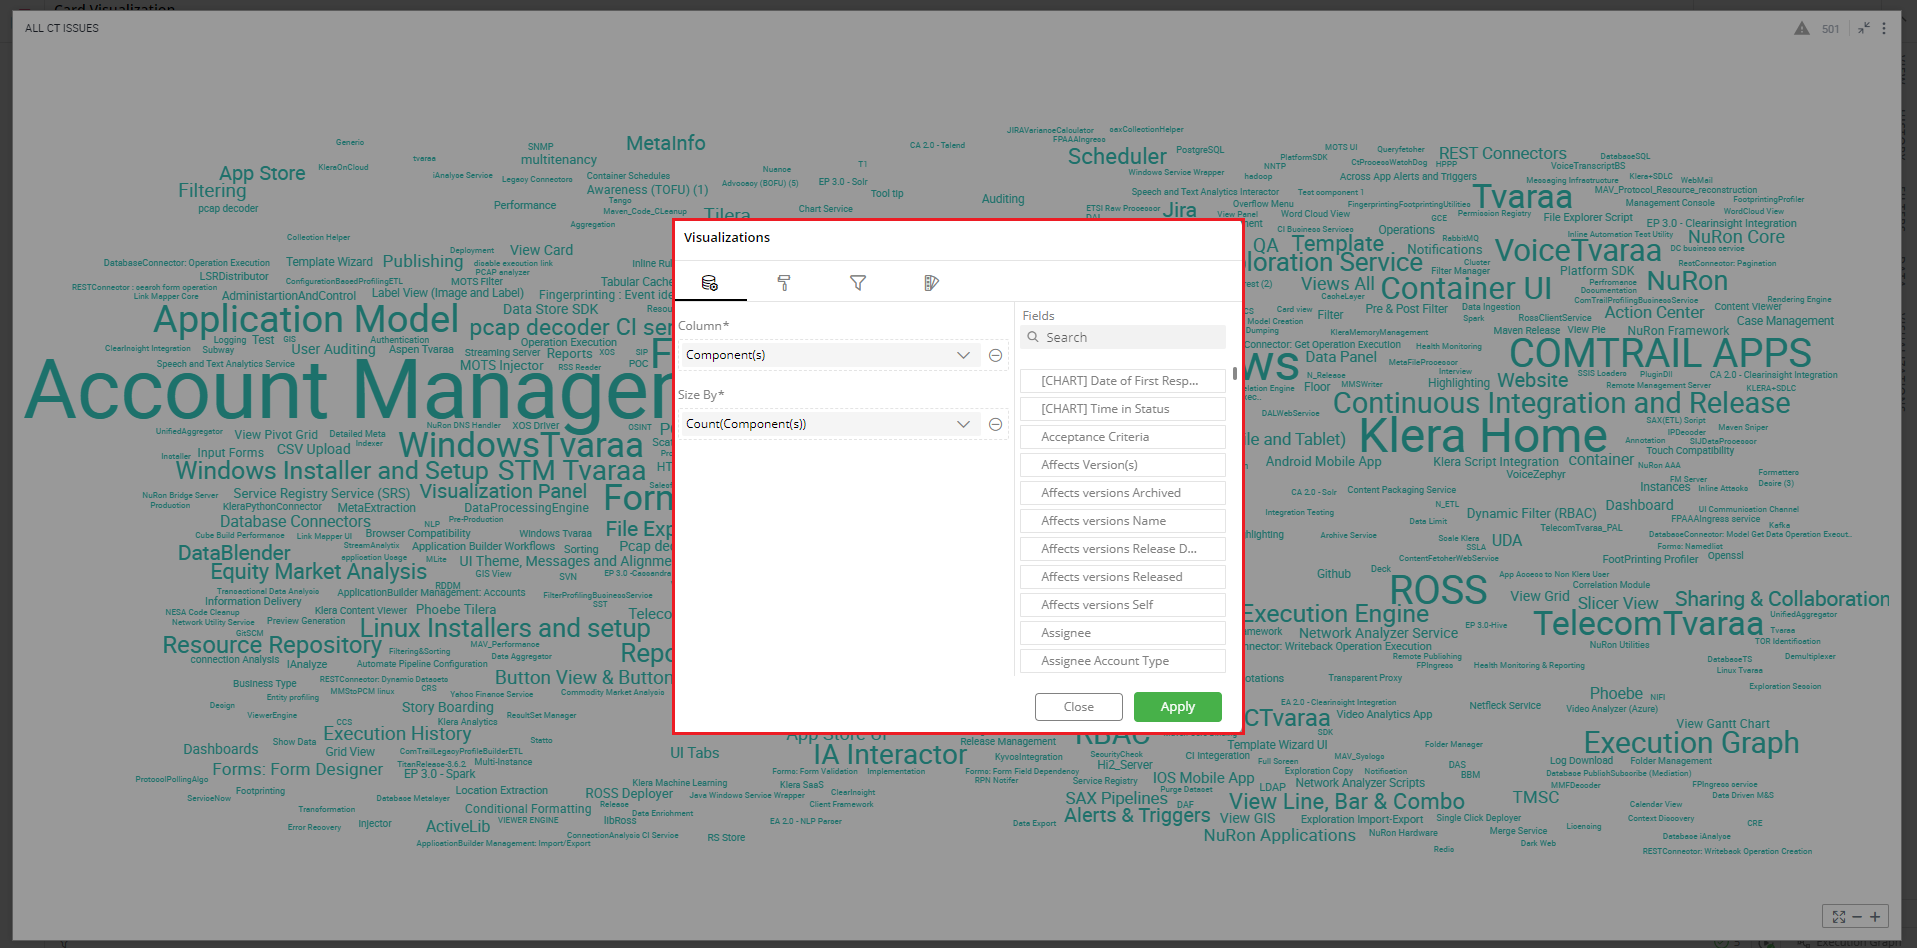This screenshot has height=948, width=1917.
Task: Click 'Windows Installer and Setup' word
Action: (332, 470)
